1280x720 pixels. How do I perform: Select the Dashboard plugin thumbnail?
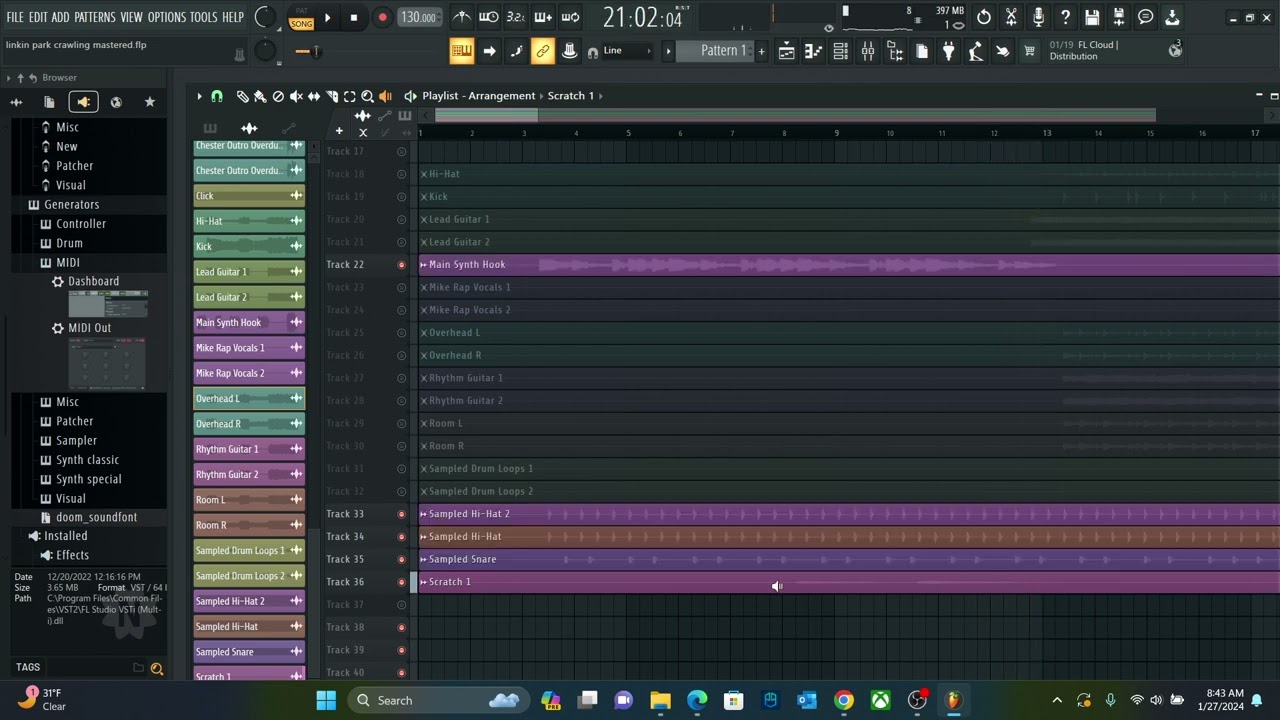(x=108, y=304)
